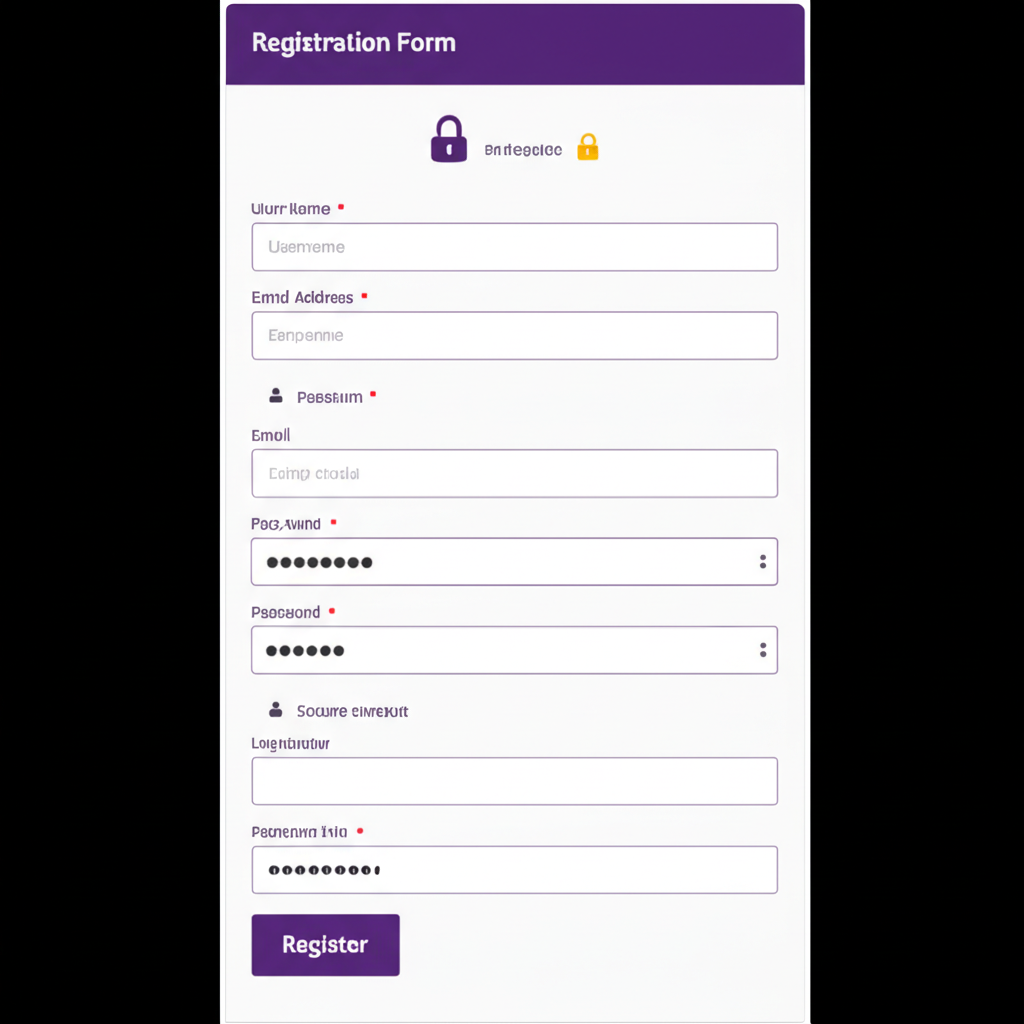
Task: Click the Soure cimrekitt section label
Action: pyautogui.click(x=352, y=711)
